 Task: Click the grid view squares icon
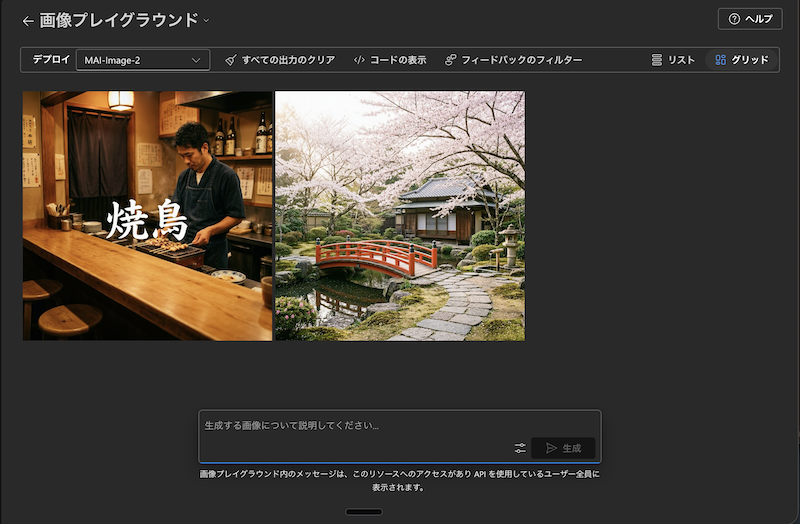click(x=720, y=60)
